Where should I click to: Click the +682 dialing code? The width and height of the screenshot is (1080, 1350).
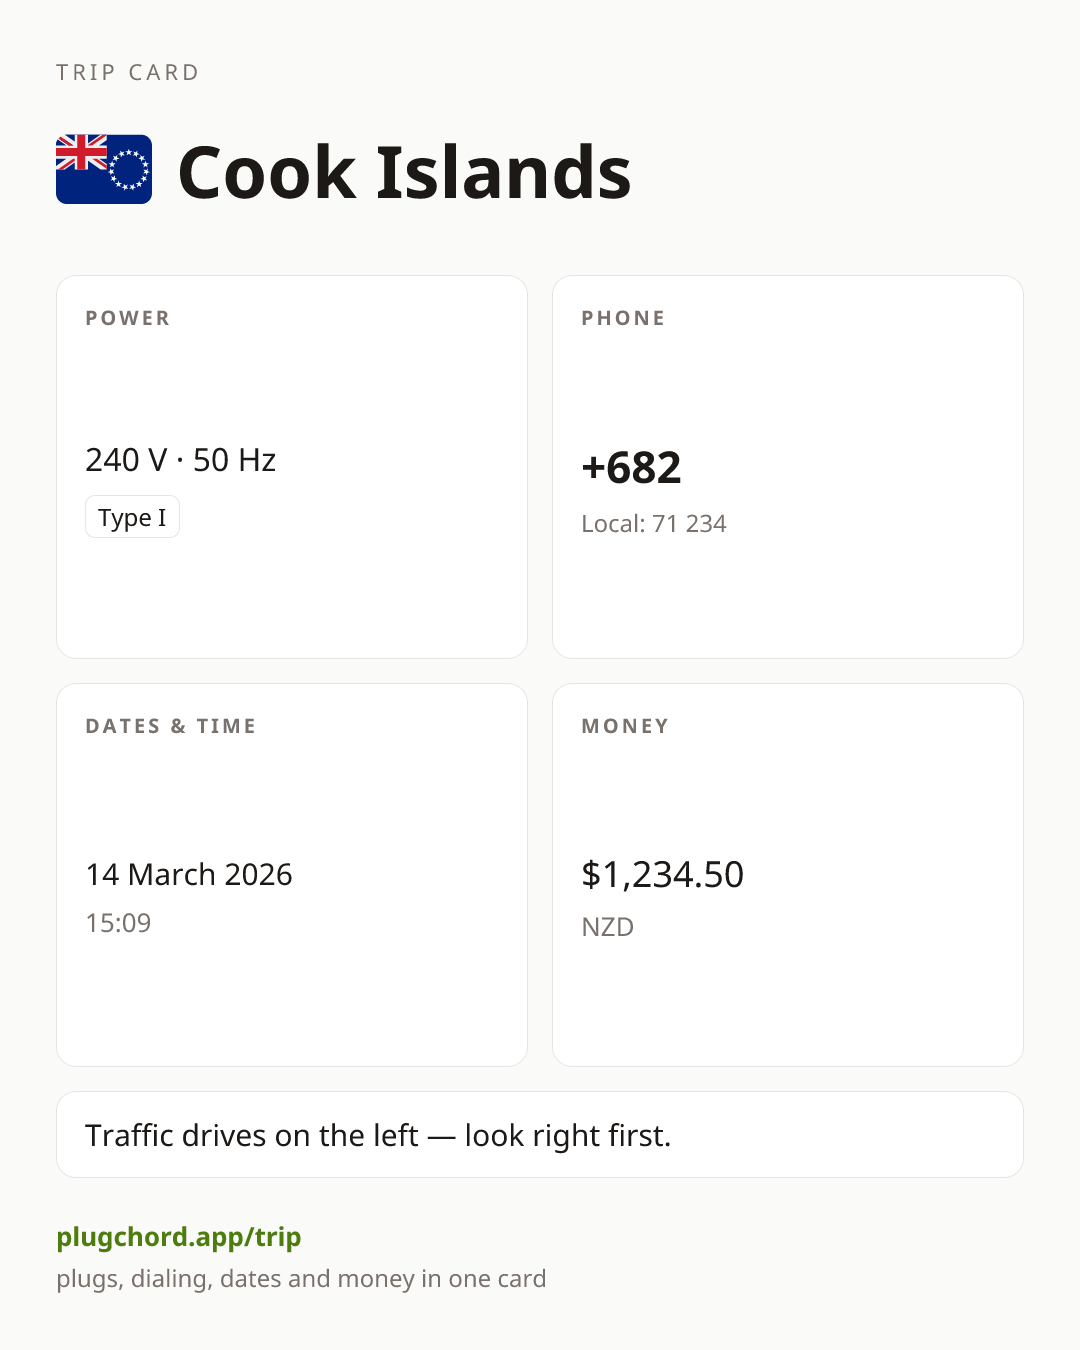coord(631,467)
